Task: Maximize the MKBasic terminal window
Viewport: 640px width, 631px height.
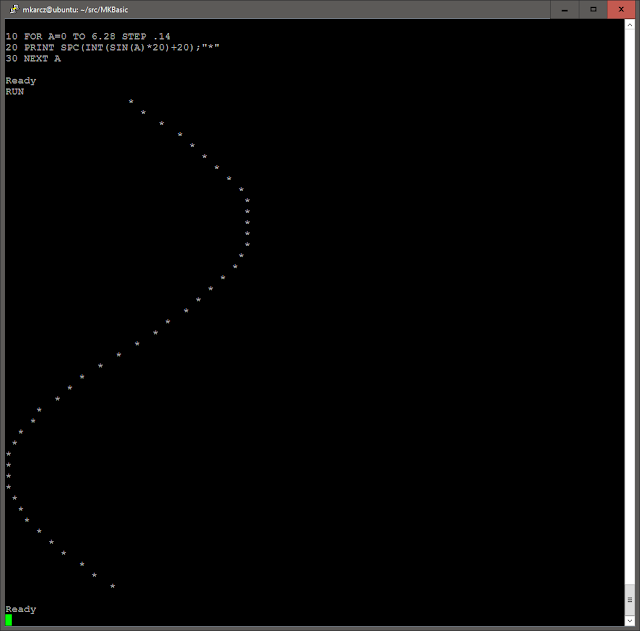Action: 593,9
